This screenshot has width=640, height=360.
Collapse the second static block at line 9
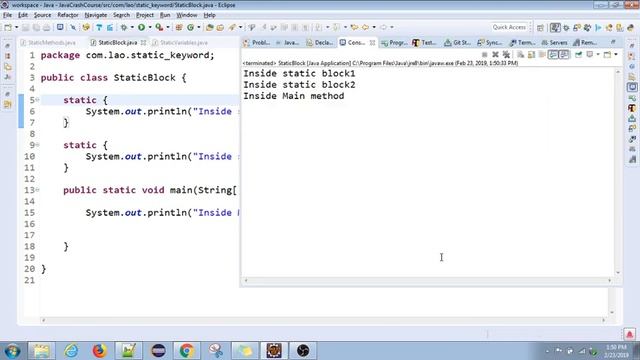pos(37,144)
